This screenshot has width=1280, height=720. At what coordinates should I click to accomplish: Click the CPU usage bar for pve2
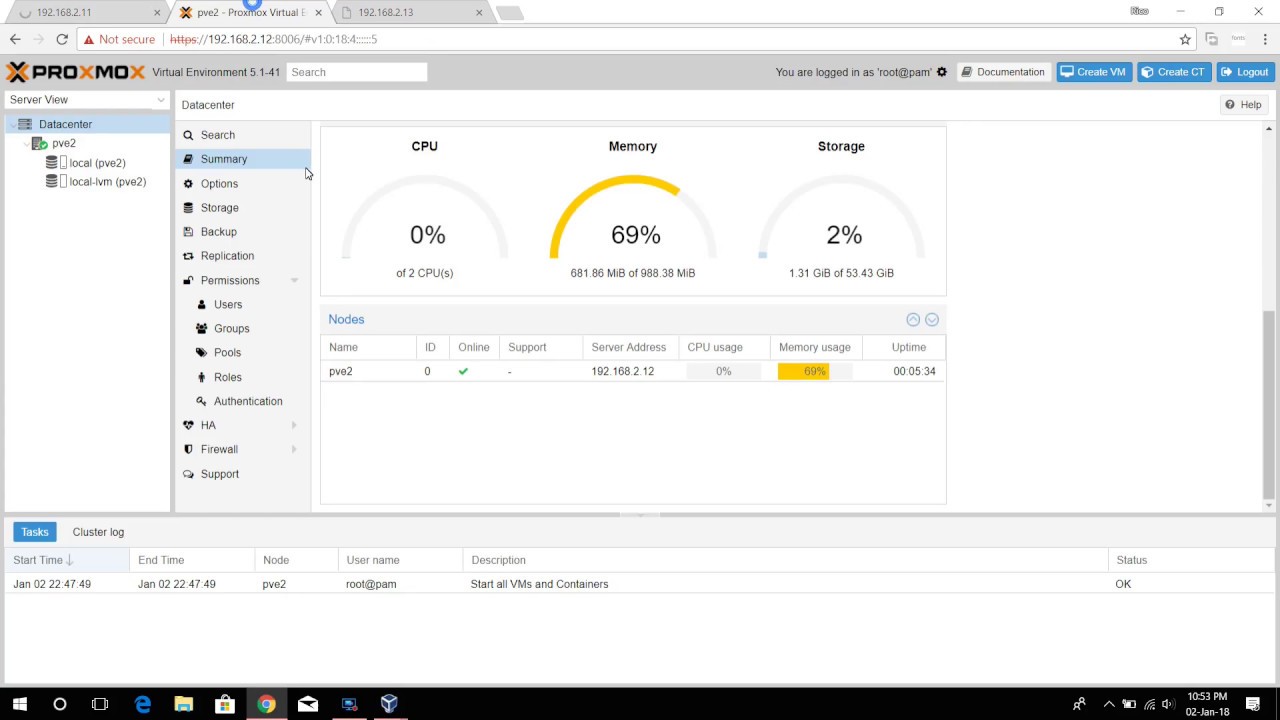click(x=723, y=371)
